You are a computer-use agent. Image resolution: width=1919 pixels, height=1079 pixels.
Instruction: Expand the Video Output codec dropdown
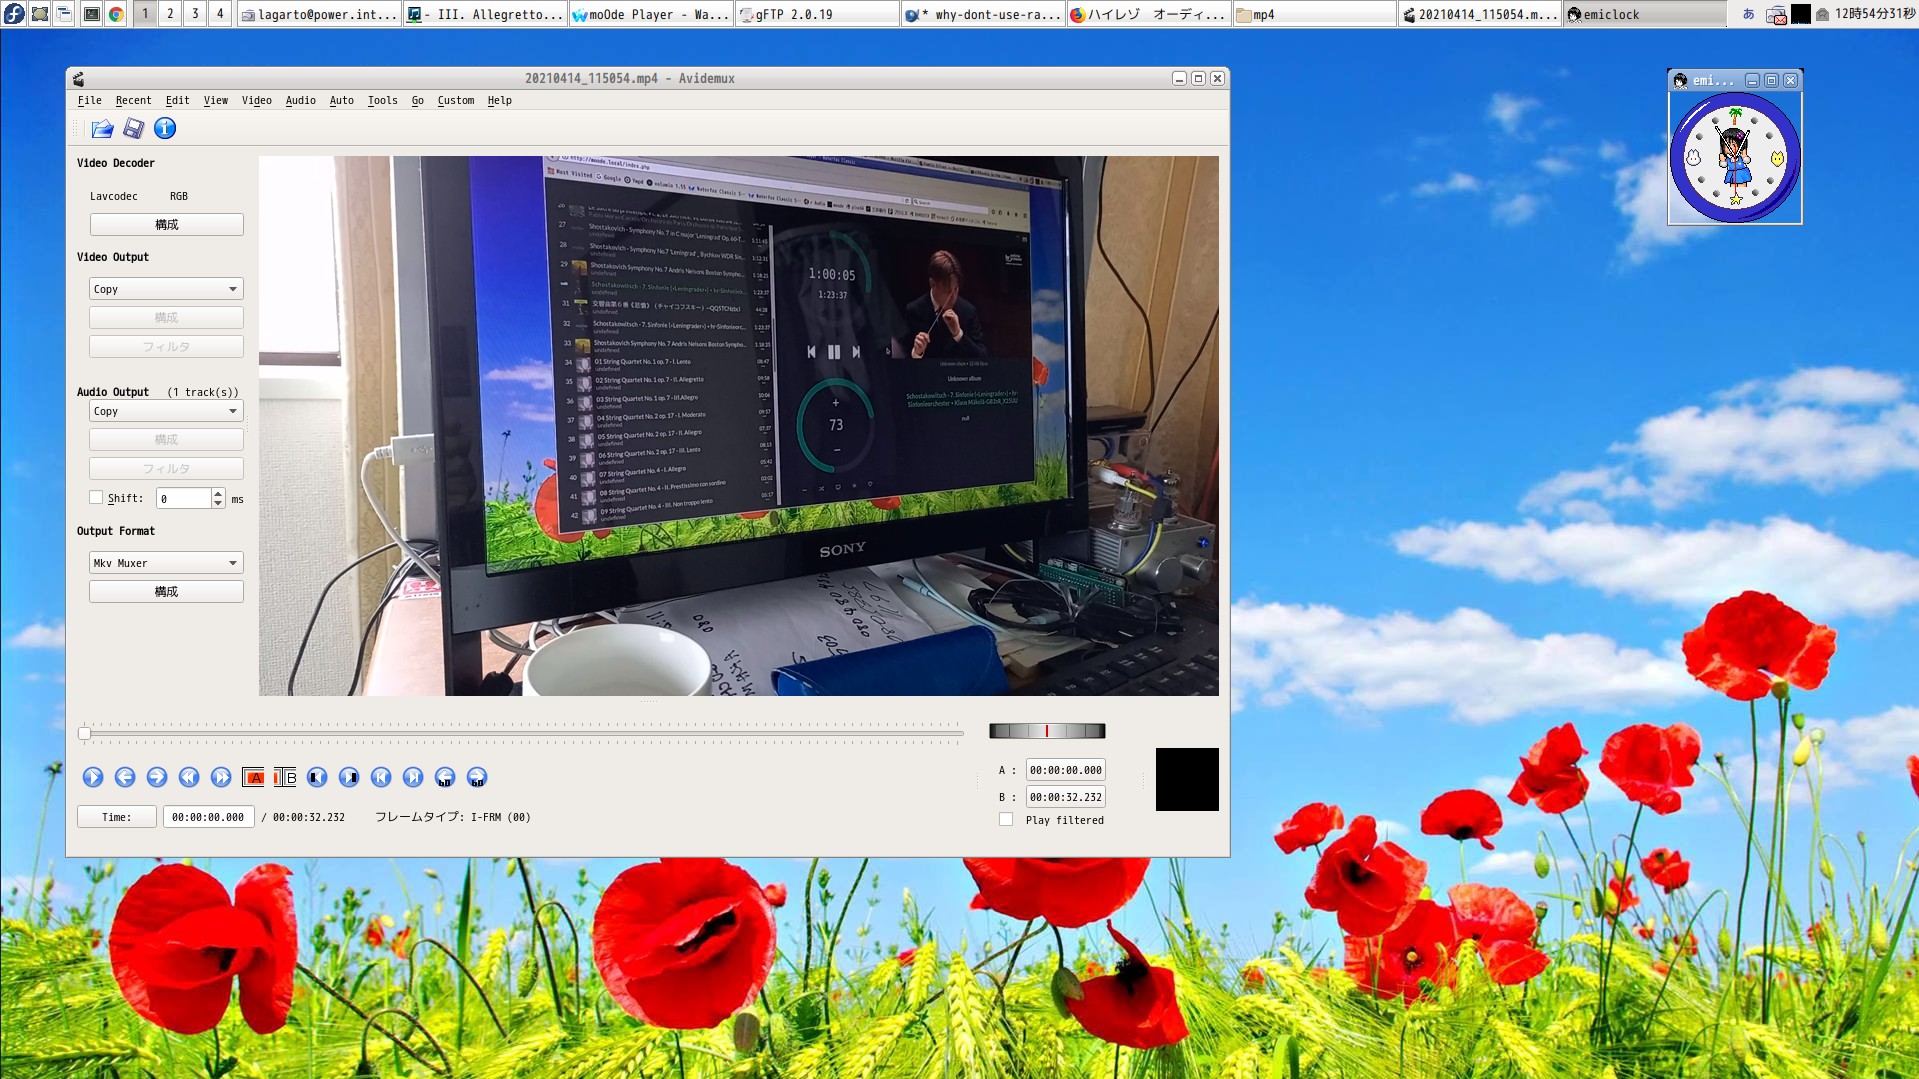click(x=166, y=289)
